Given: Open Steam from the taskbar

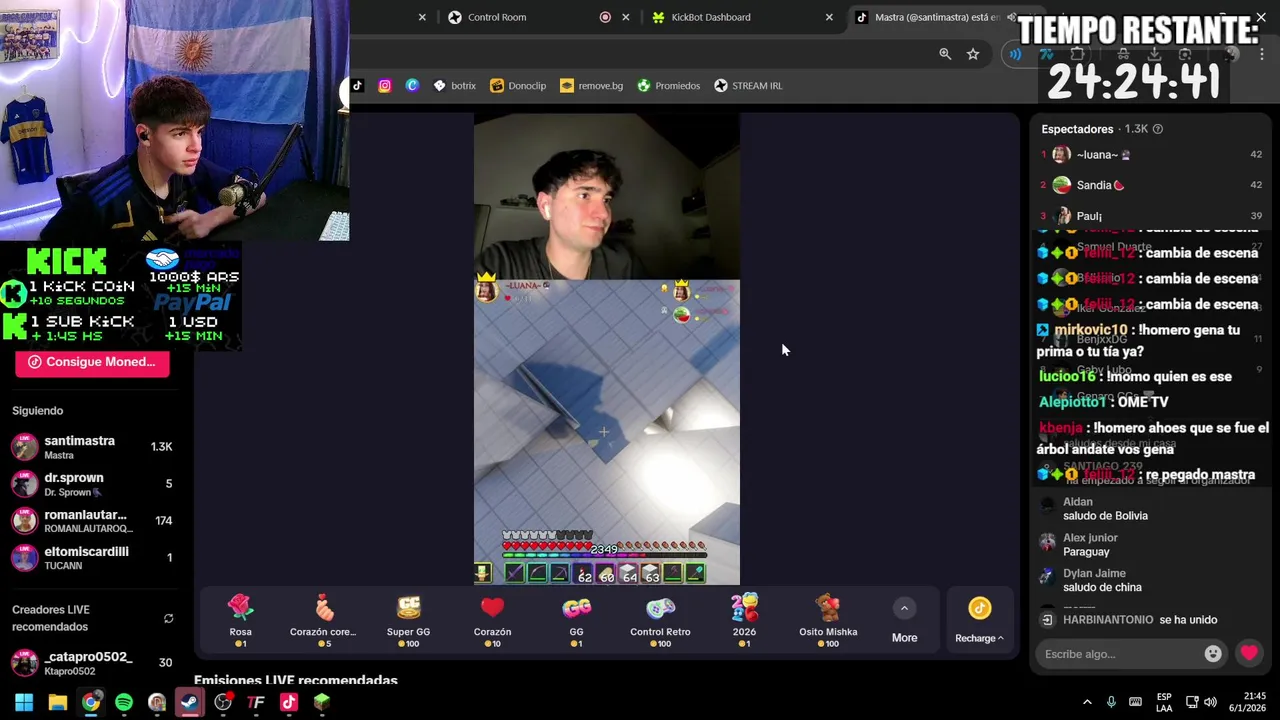Looking at the screenshot, I should pos(189,702).
